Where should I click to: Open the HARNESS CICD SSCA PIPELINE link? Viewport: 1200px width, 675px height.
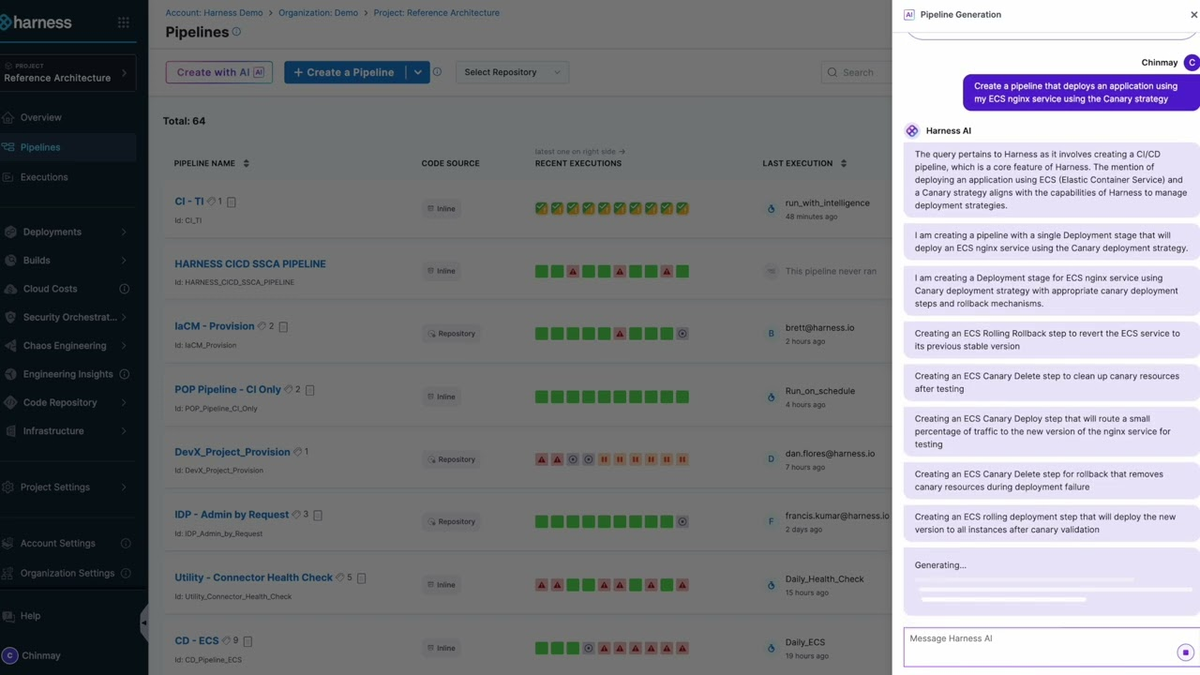pyautogui.click(x=250, y=264)
